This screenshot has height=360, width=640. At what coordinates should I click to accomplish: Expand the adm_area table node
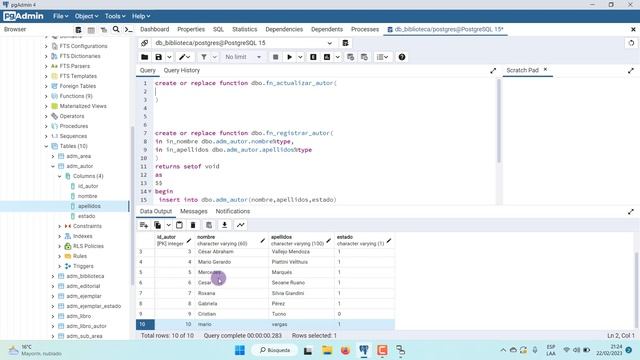click(53, 156)
